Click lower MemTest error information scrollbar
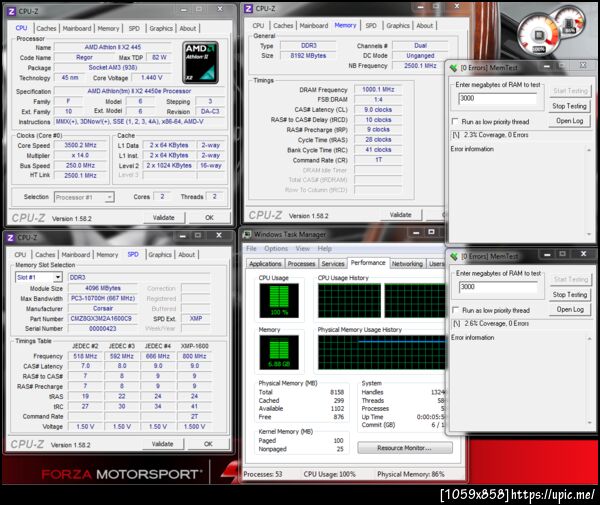 [589, 381]
